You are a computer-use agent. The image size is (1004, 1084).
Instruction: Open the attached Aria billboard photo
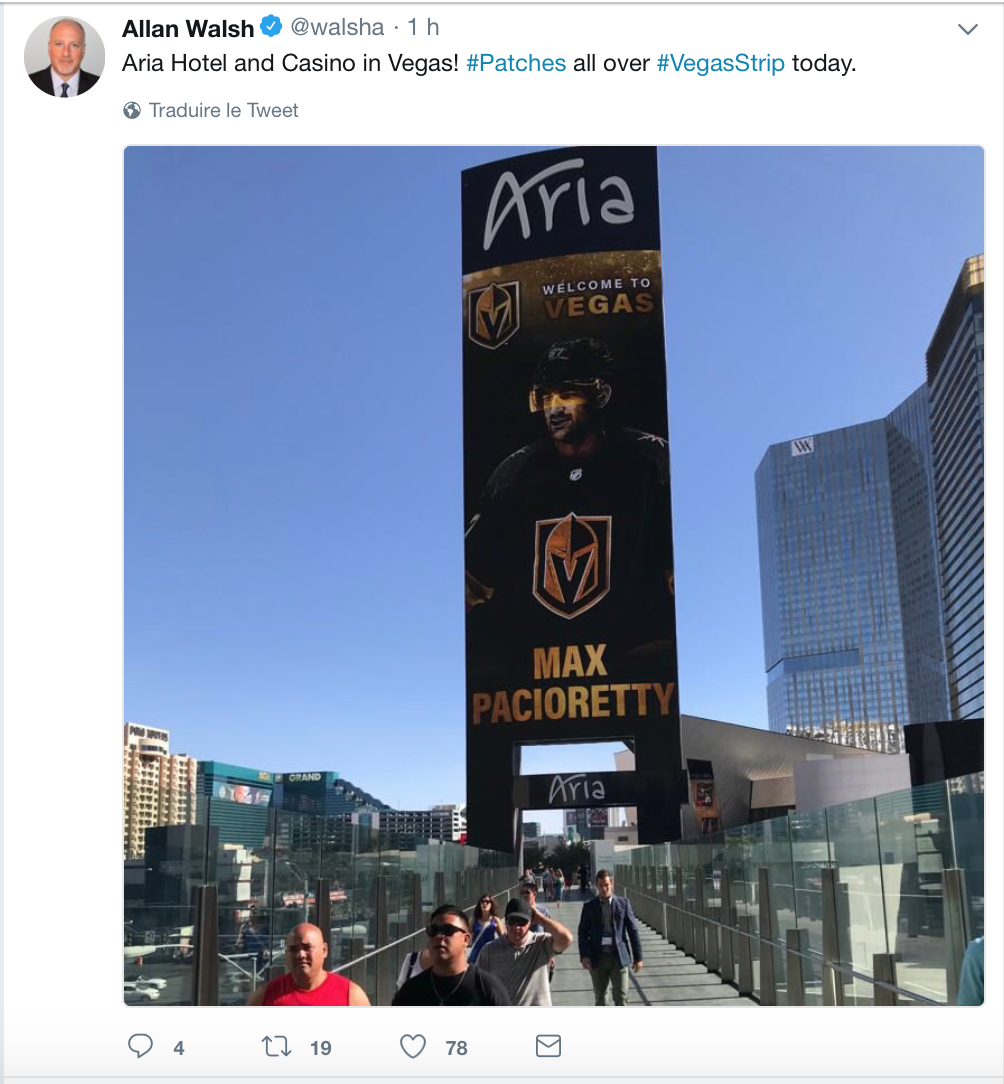coord(554,575)
